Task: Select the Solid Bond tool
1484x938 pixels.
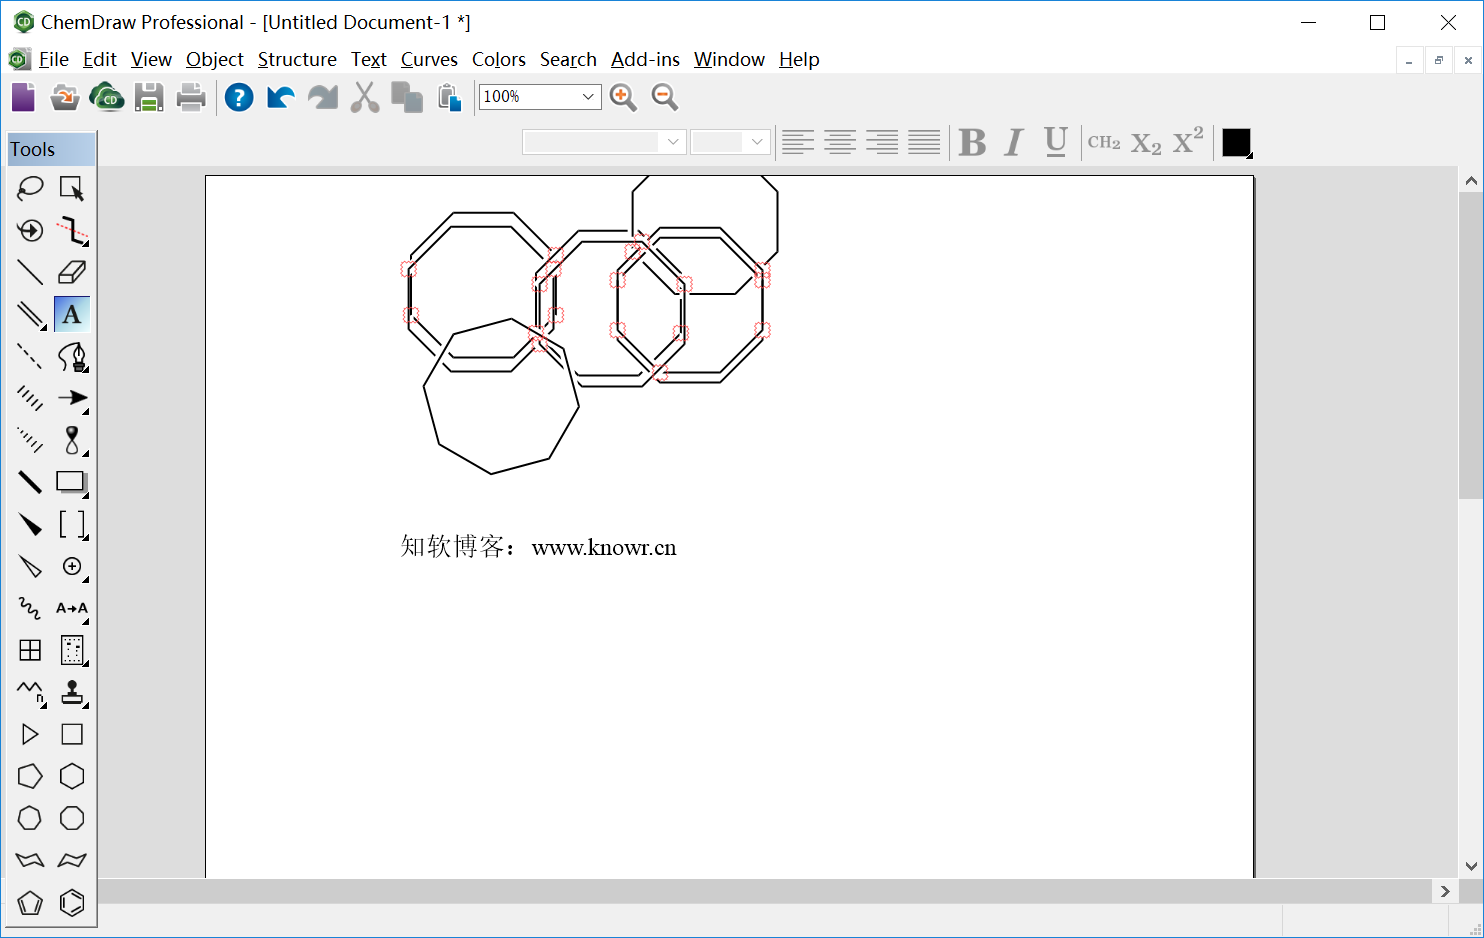Action: tap(30, 272)
